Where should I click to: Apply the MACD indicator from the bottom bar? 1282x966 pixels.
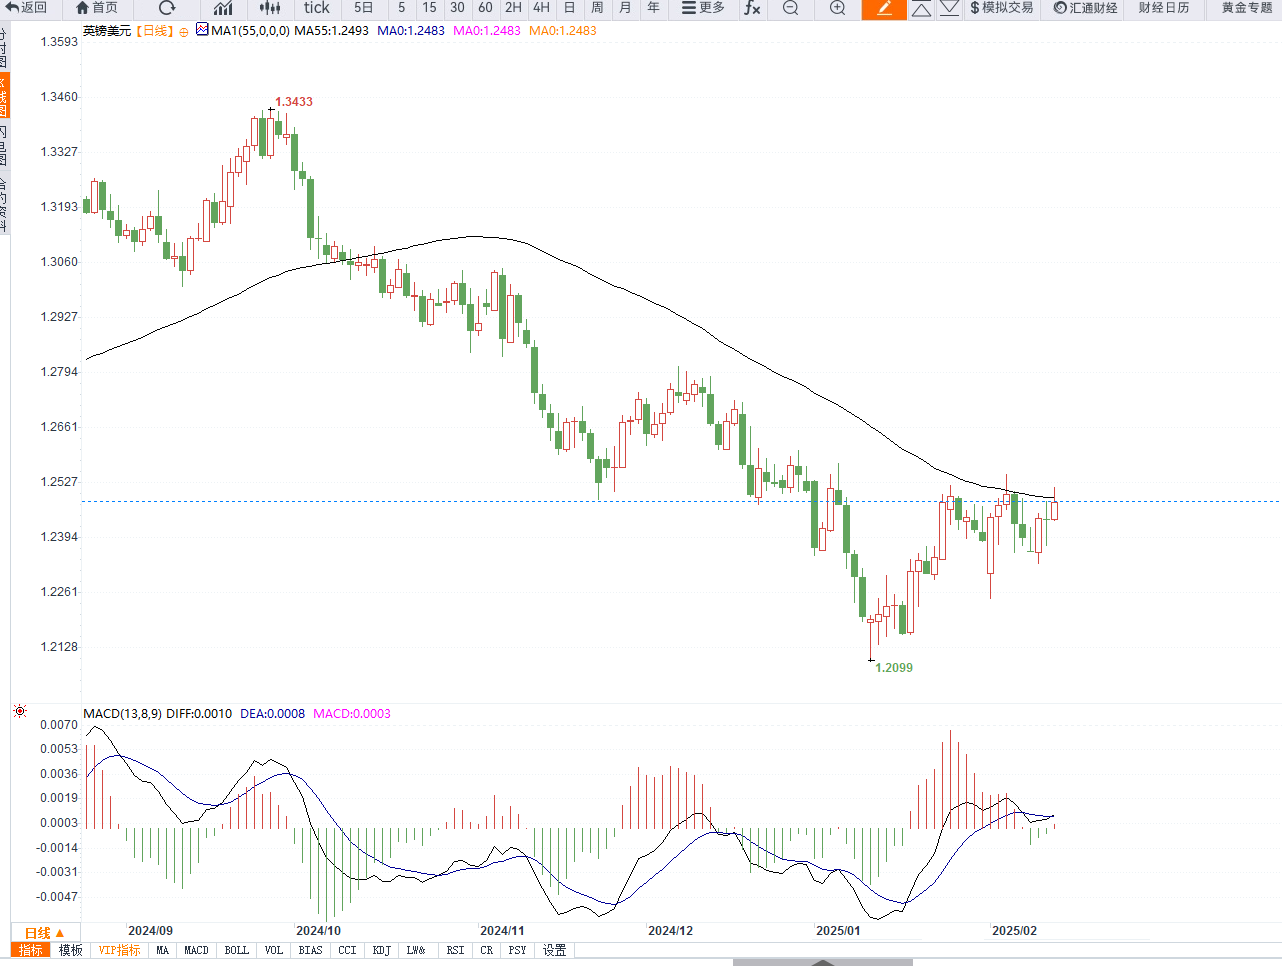(196, 950)
